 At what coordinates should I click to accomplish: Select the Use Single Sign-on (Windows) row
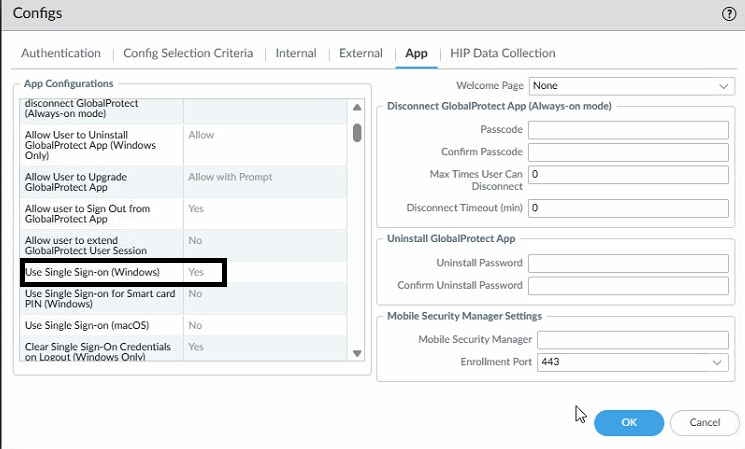pos(183,272)
